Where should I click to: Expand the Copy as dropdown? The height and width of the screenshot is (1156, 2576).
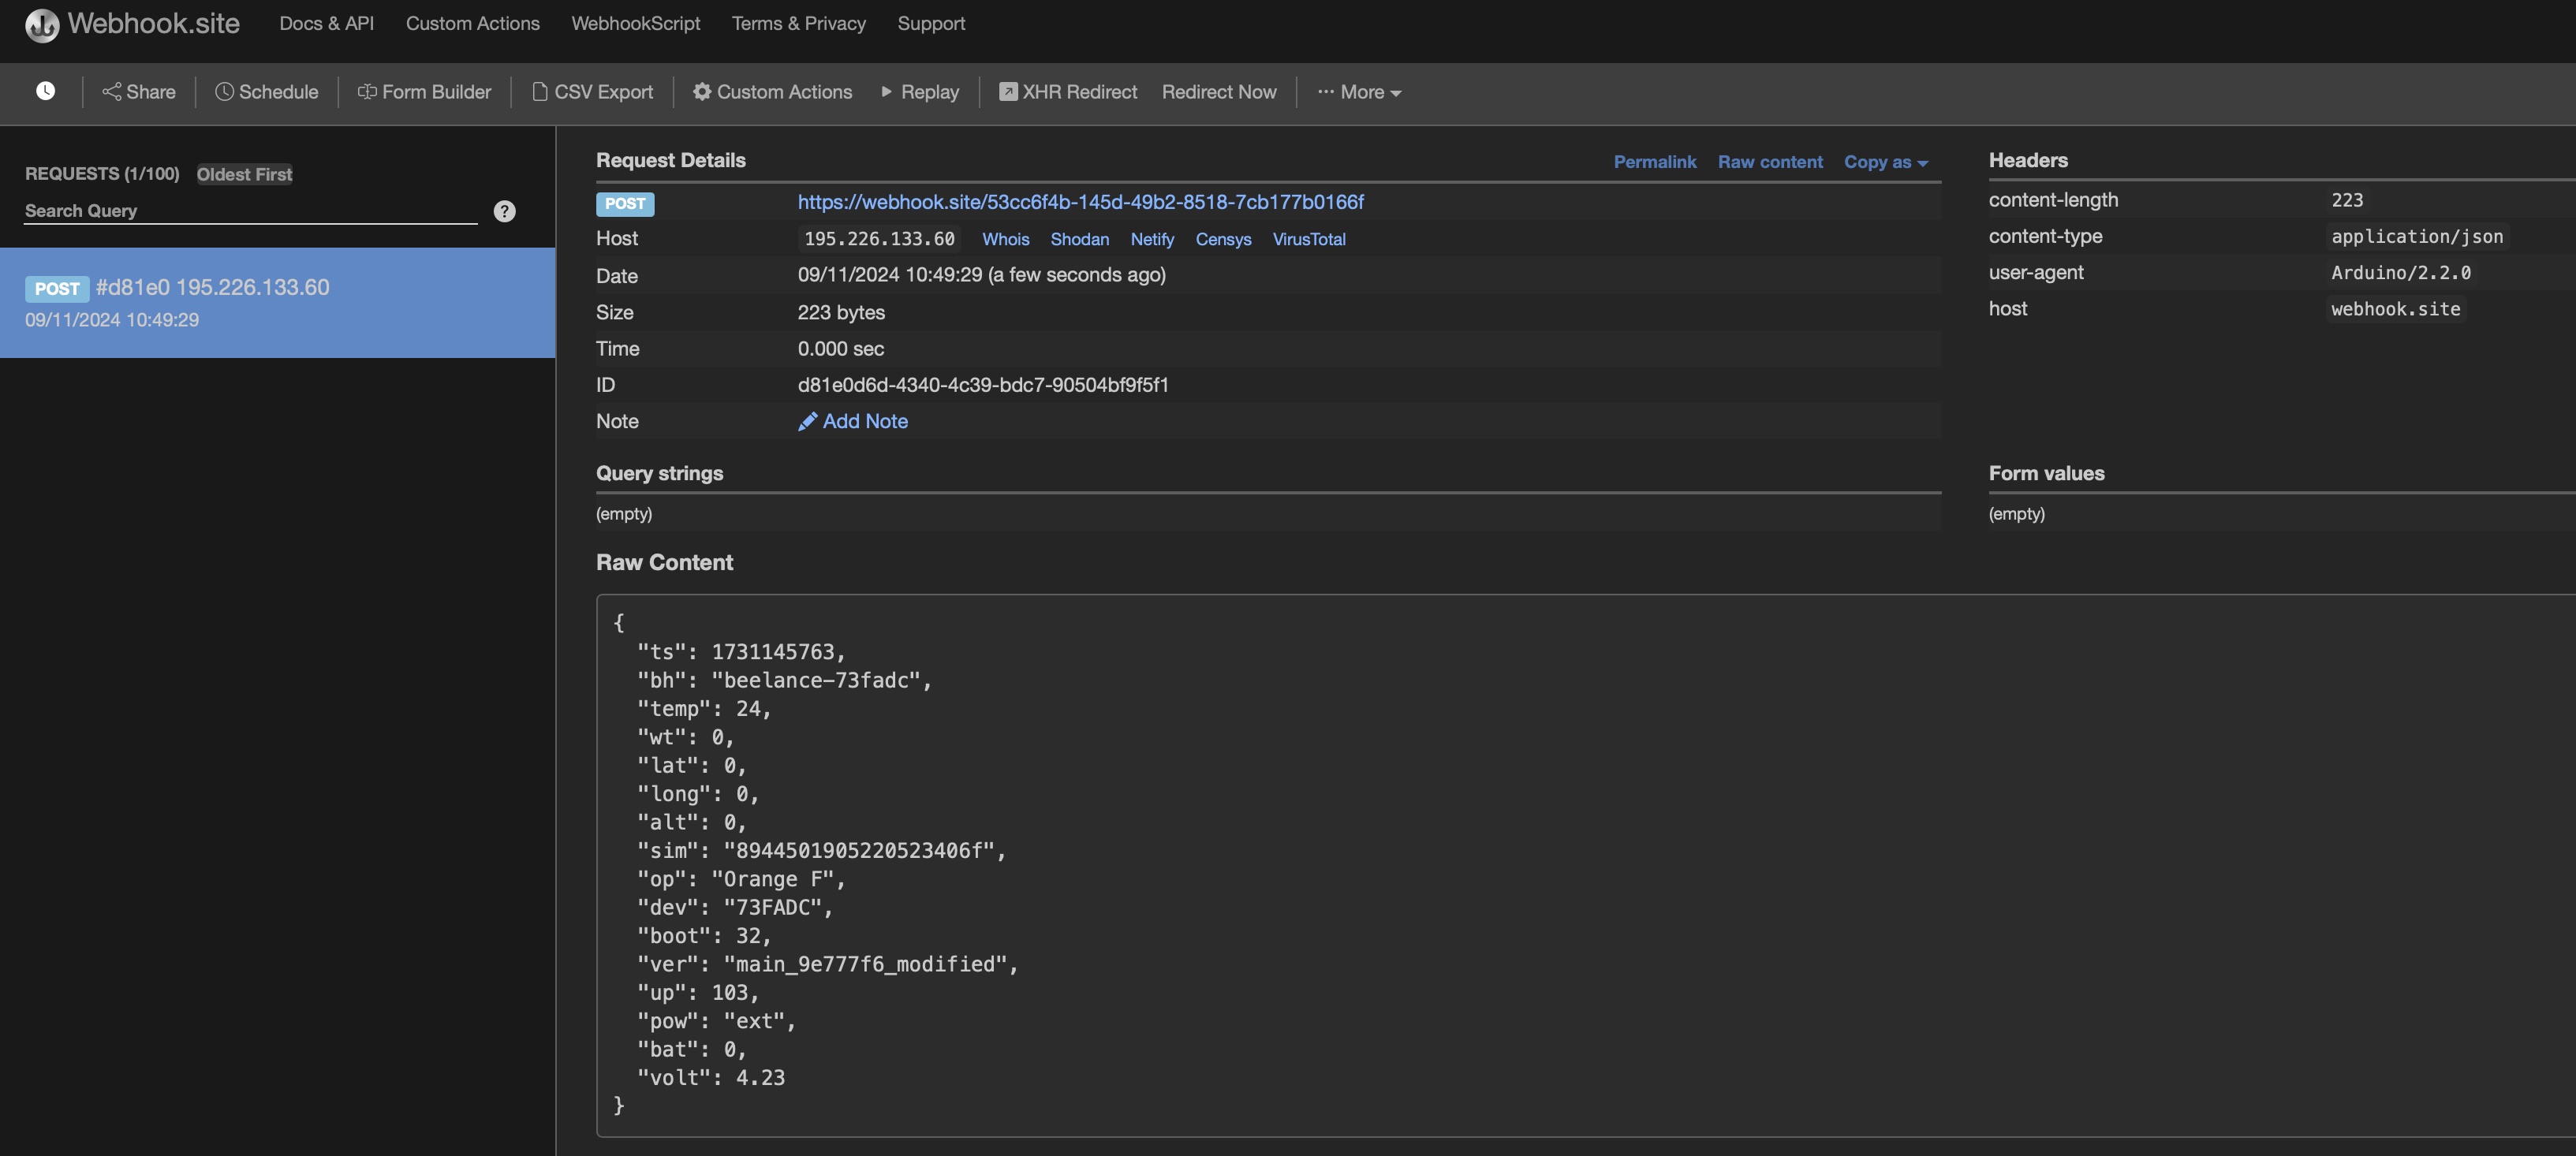(x=1885, y=161)
